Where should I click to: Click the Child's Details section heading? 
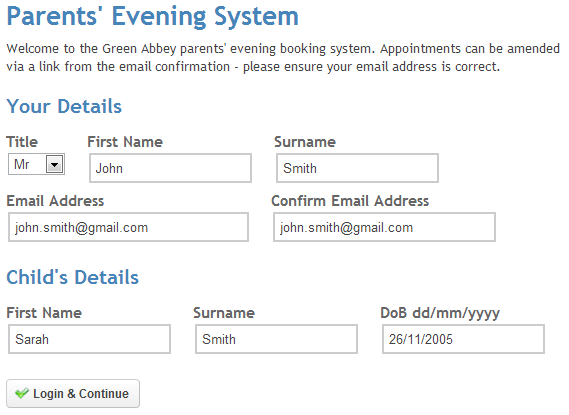click(73, 277)
